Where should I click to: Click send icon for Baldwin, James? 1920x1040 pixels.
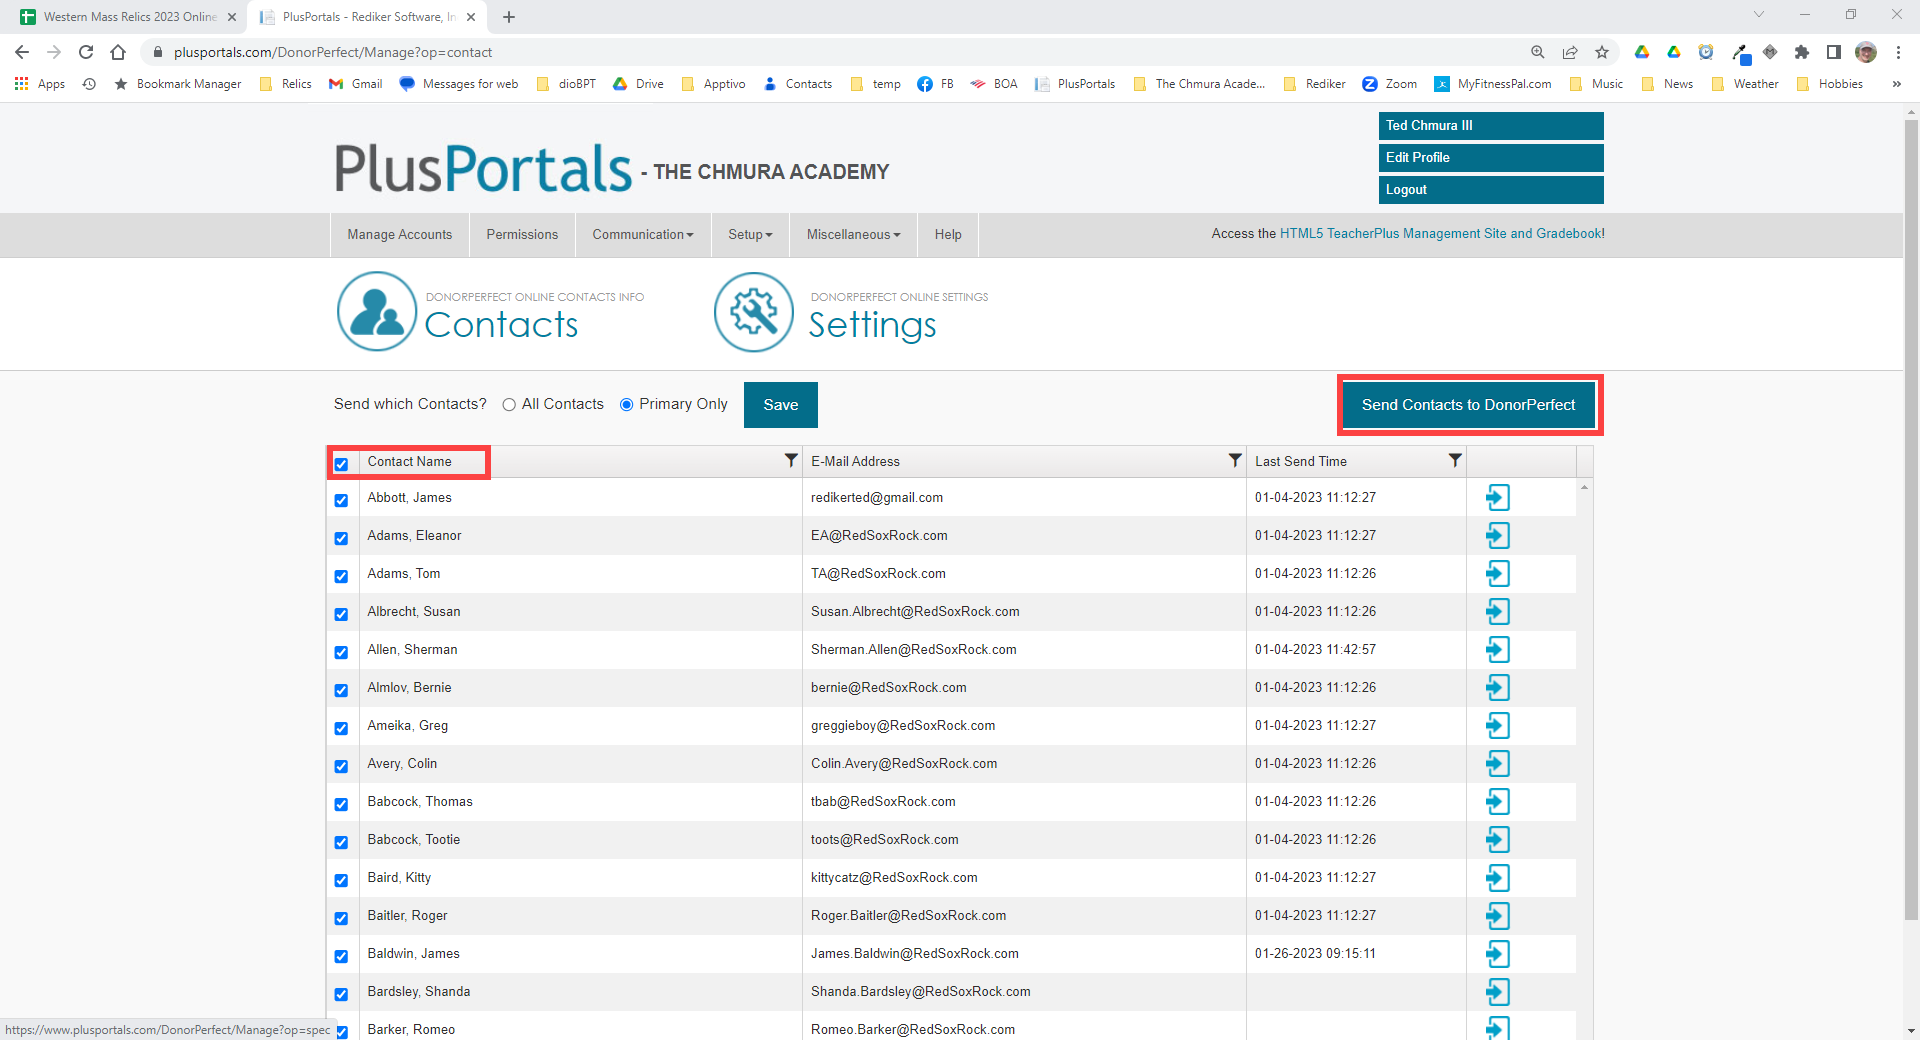click(x=1497, y=953)
